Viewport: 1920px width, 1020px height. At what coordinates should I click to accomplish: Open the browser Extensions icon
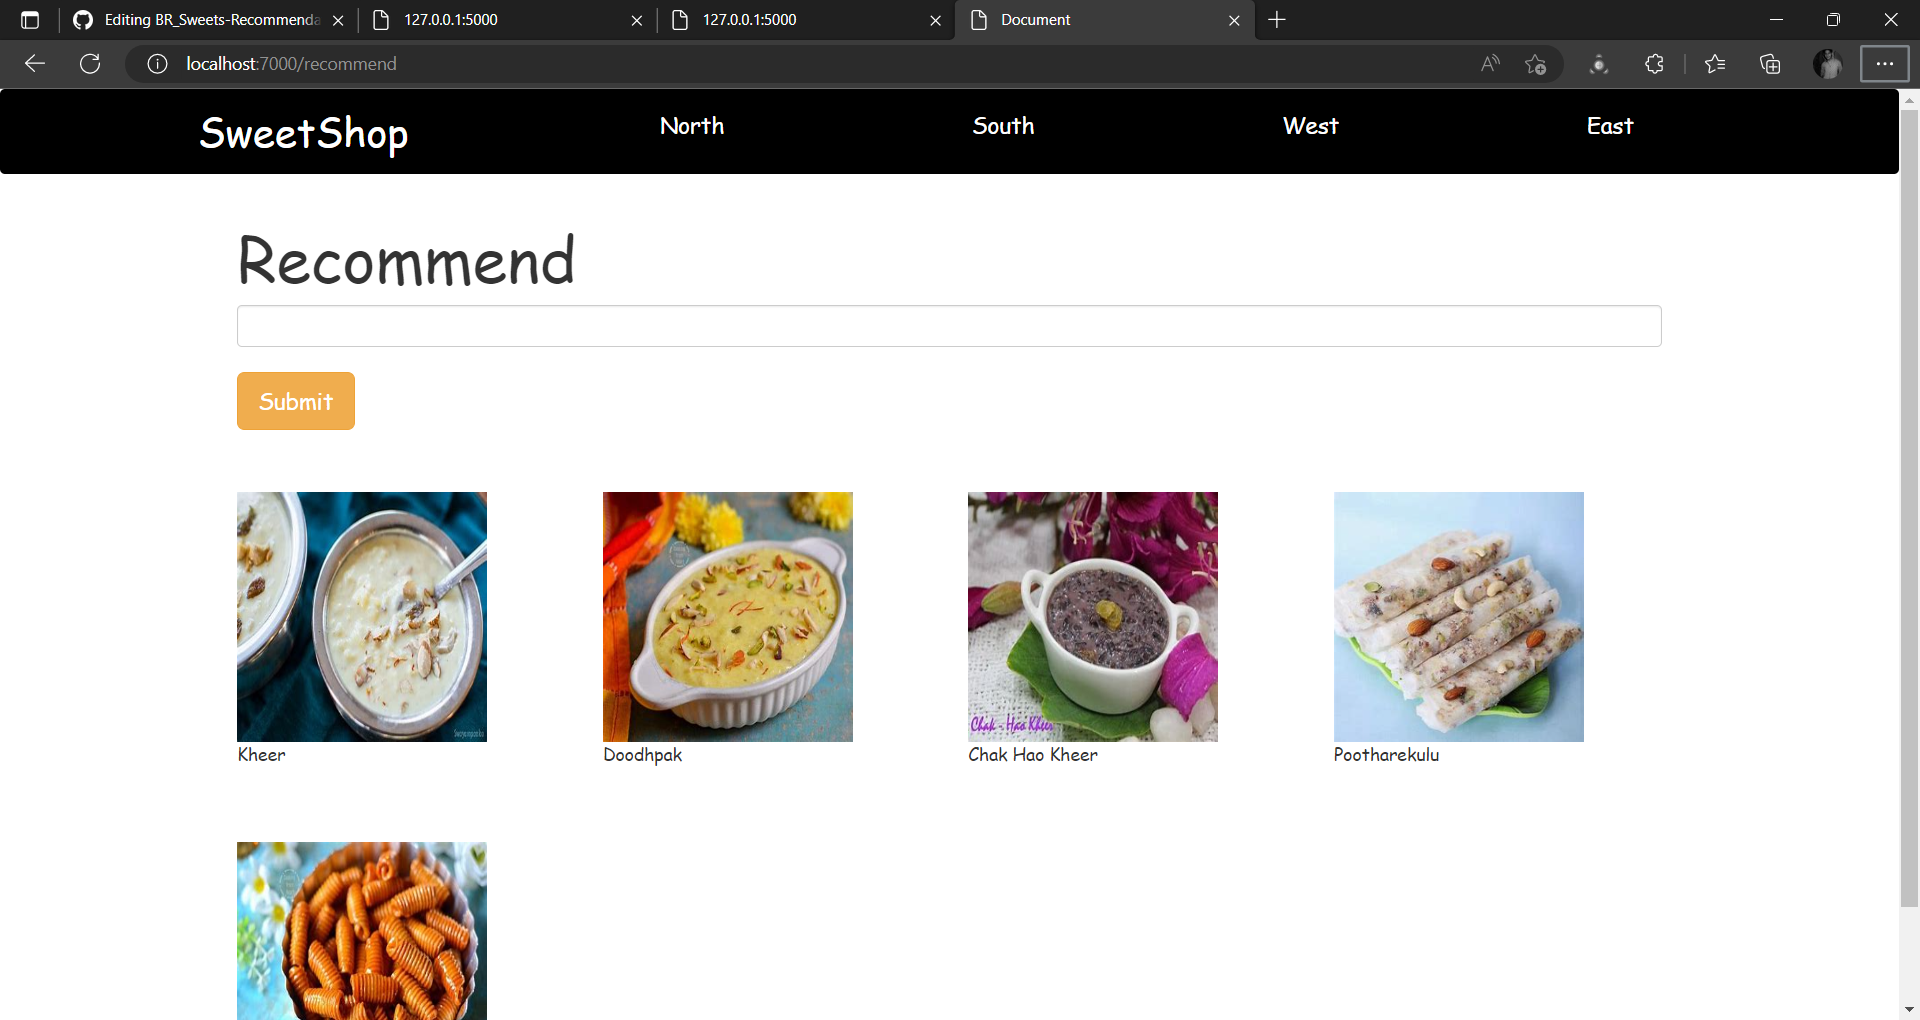click(1653, 63)
